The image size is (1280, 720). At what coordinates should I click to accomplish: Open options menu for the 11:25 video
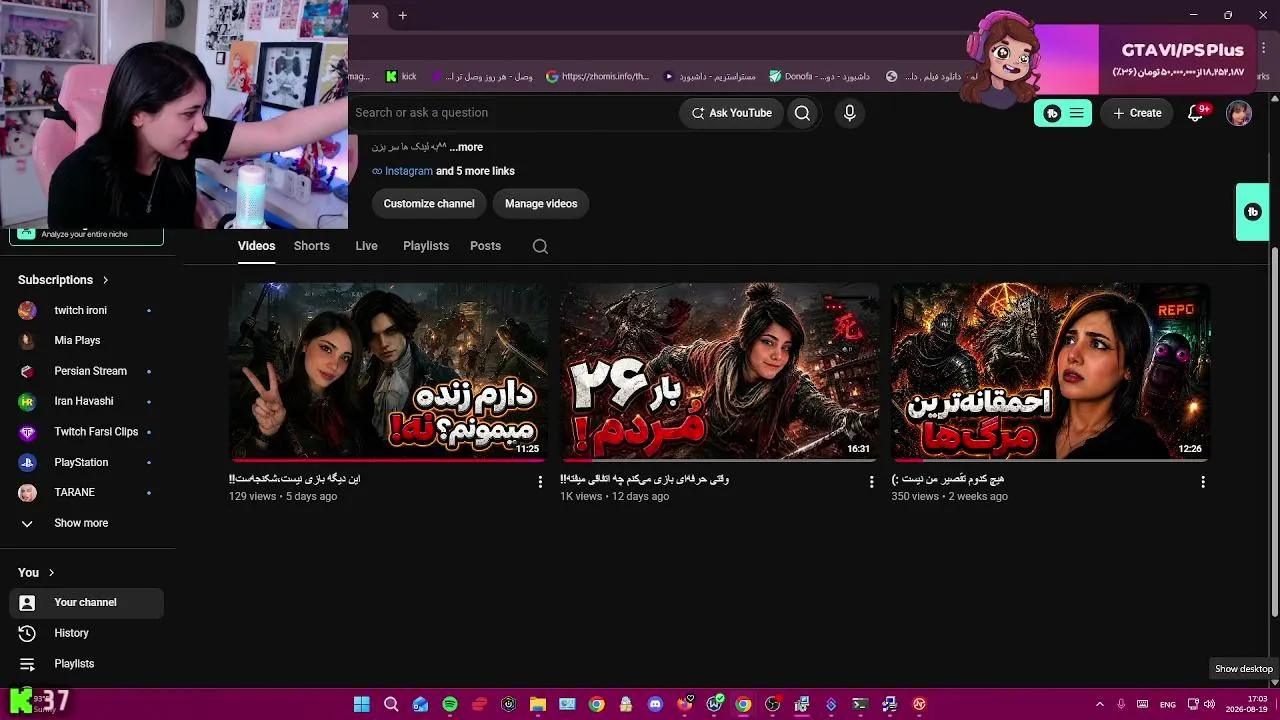[x=540, y=482]
